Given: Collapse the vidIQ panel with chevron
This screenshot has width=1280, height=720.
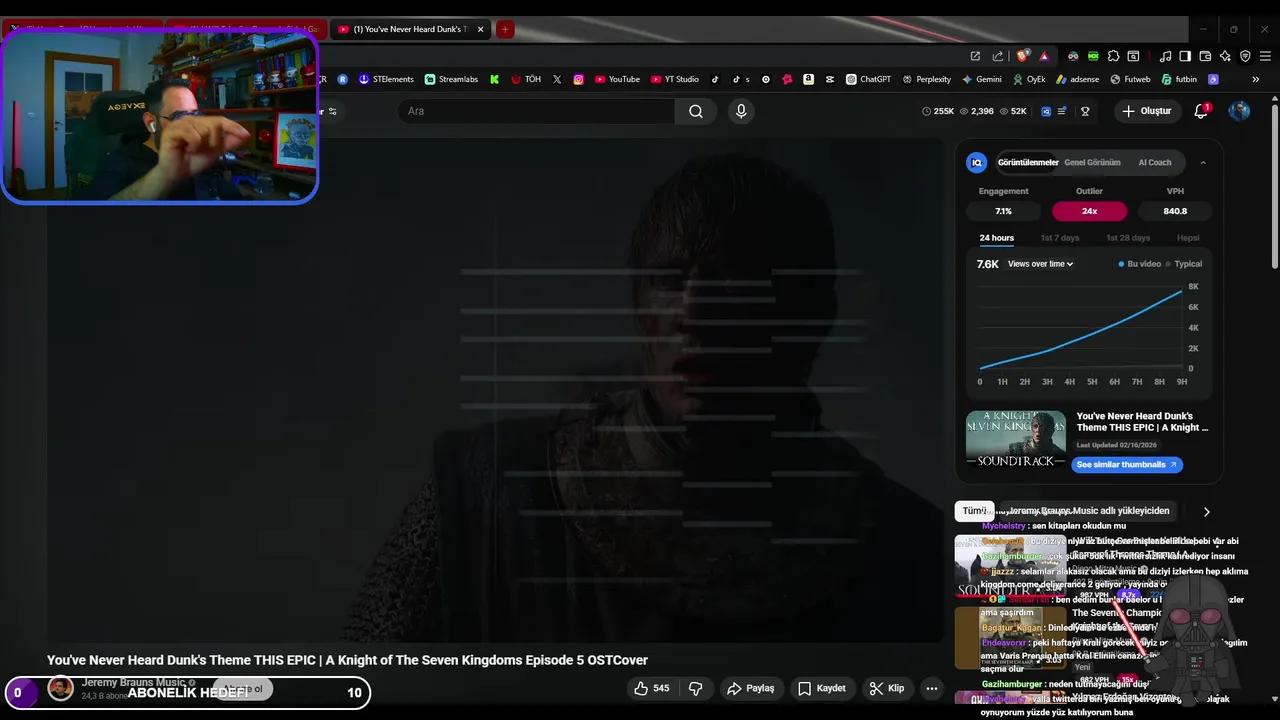Looking at the screenshot, I should pos(1203,162).
